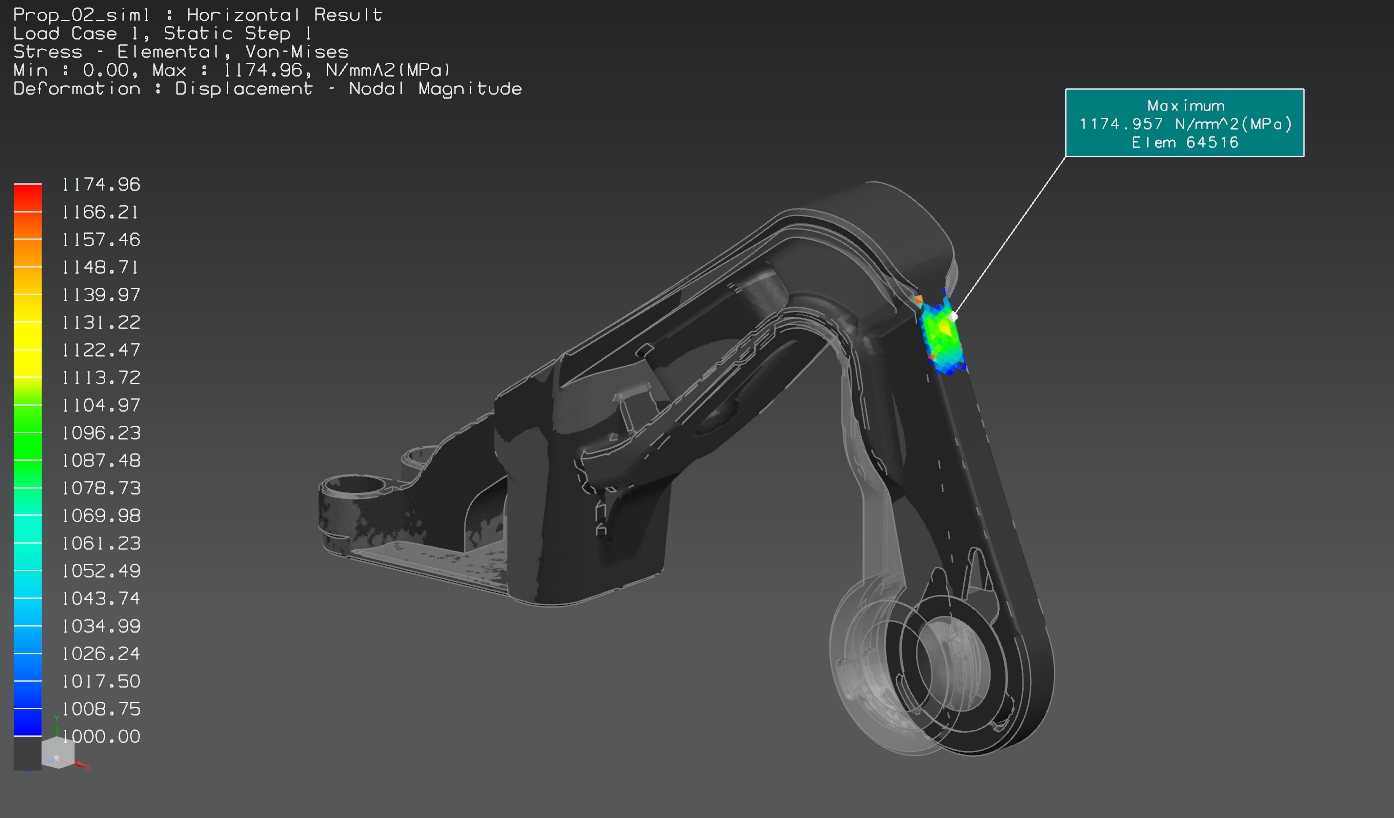Click the legend value 1069.98
1394x818 pixels.
[101, 515]
